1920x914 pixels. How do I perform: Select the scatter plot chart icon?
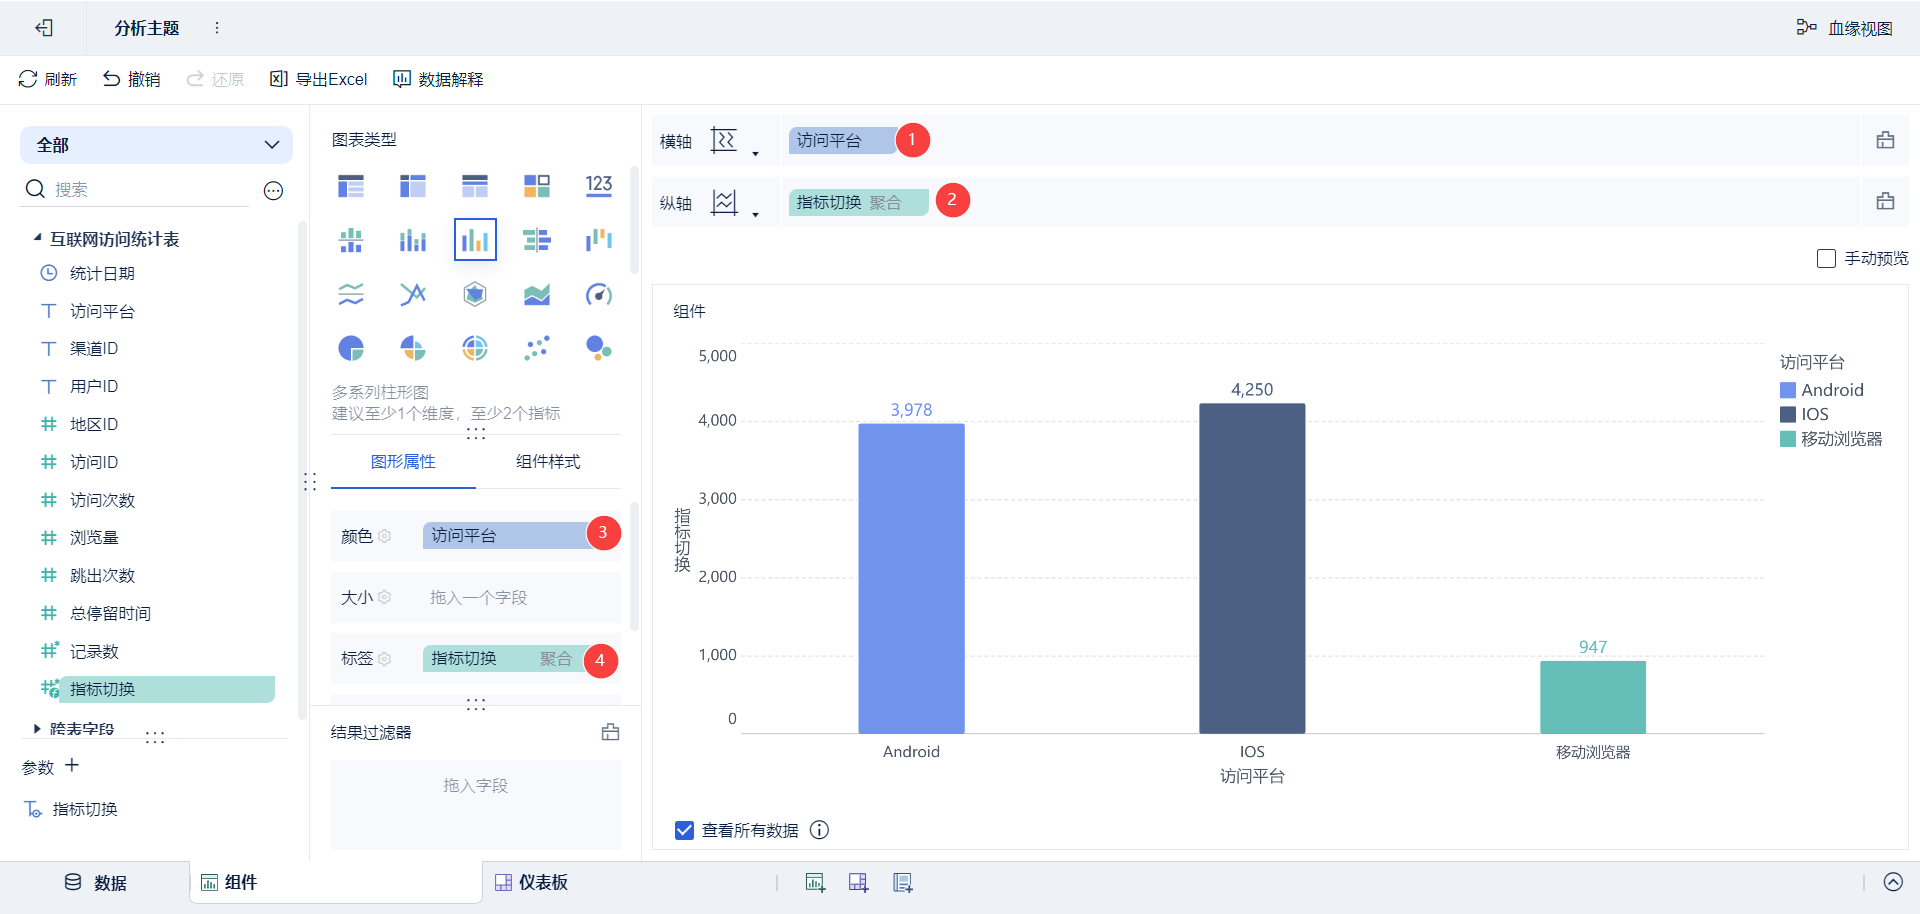pos(537,348)
